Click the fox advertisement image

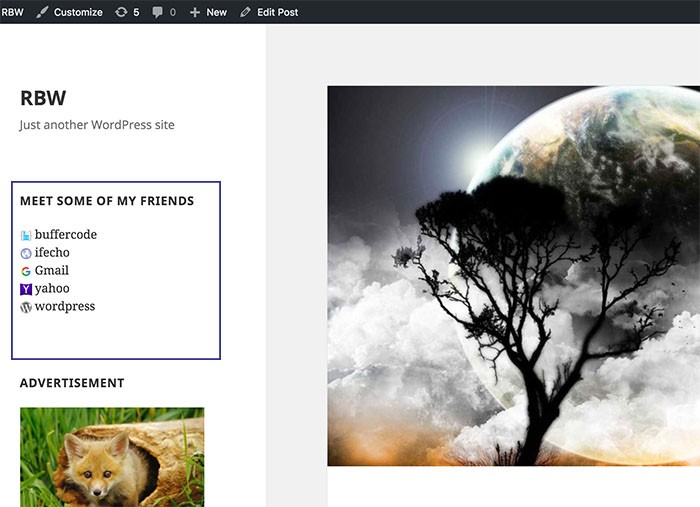(112, 457)
